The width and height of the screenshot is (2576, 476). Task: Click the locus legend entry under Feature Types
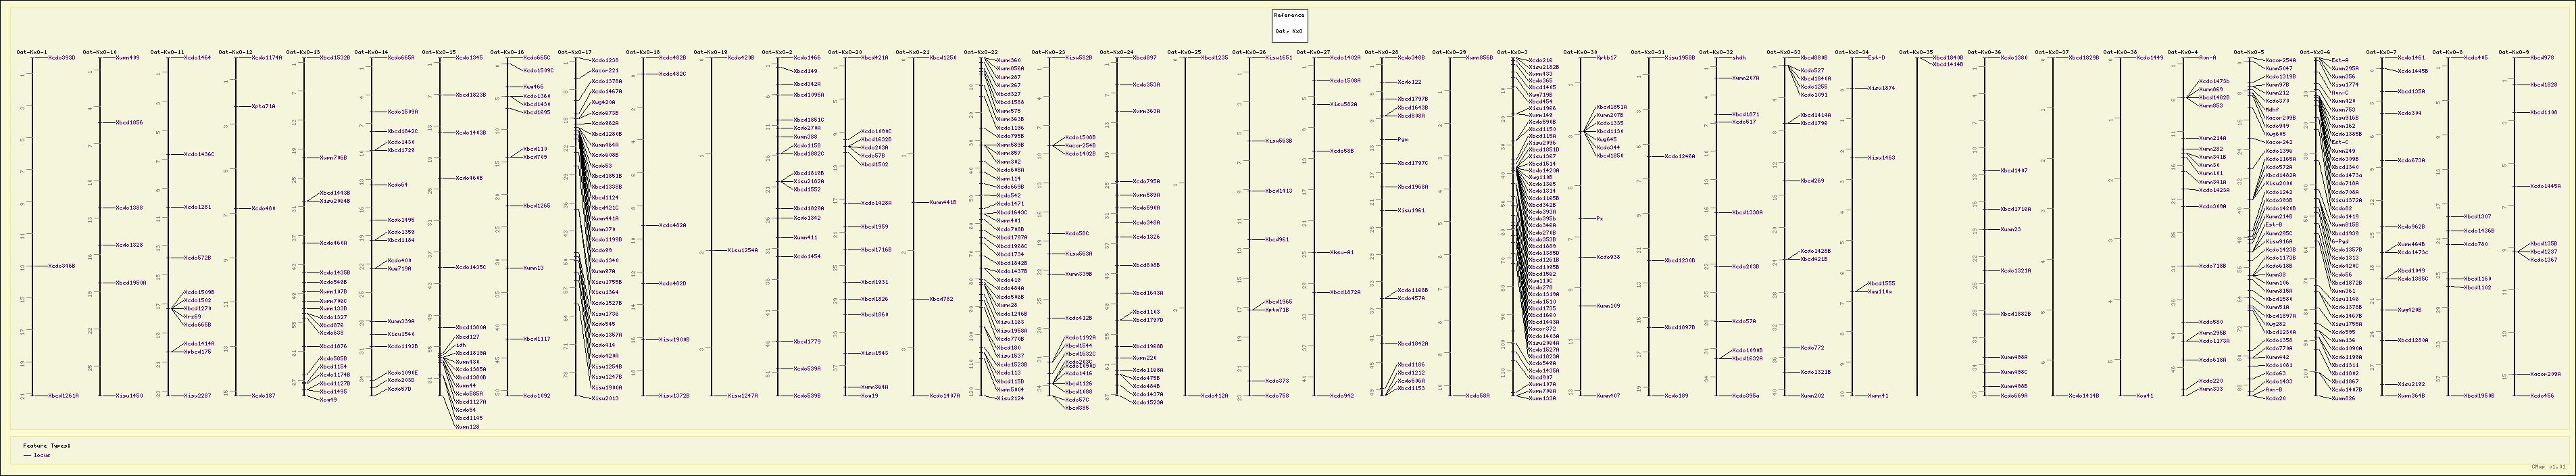pyautogui.click(x=41, y=455)
